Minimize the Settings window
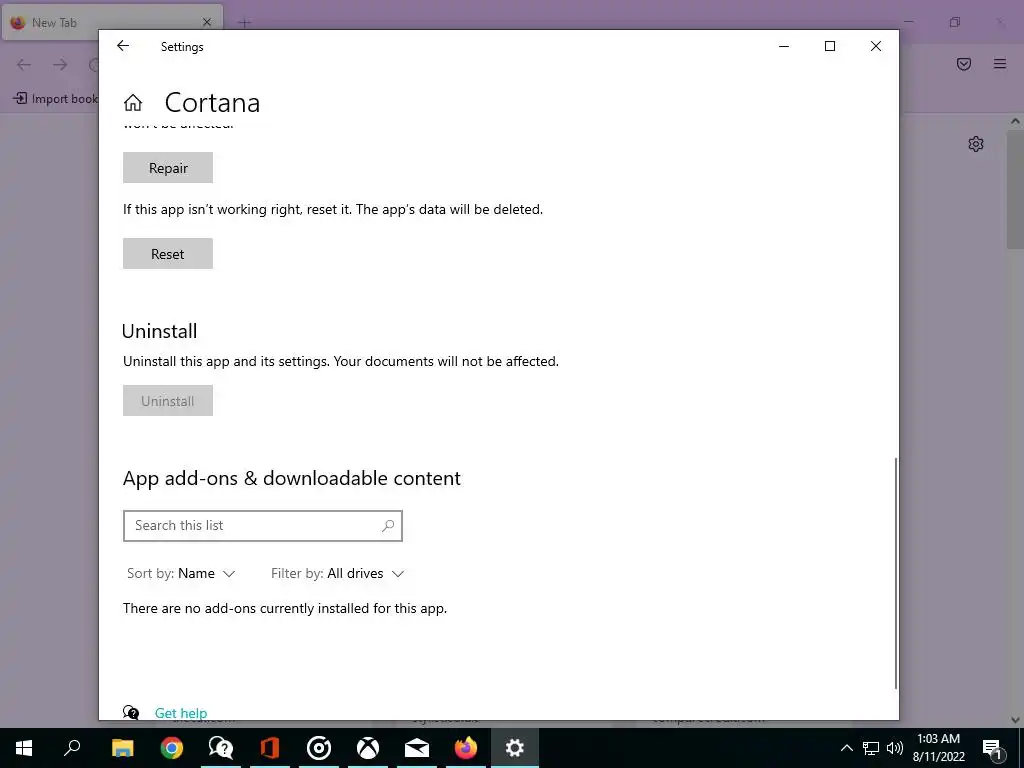The height and width of the screenshot is (768, 1024). [x=784, y=46]
